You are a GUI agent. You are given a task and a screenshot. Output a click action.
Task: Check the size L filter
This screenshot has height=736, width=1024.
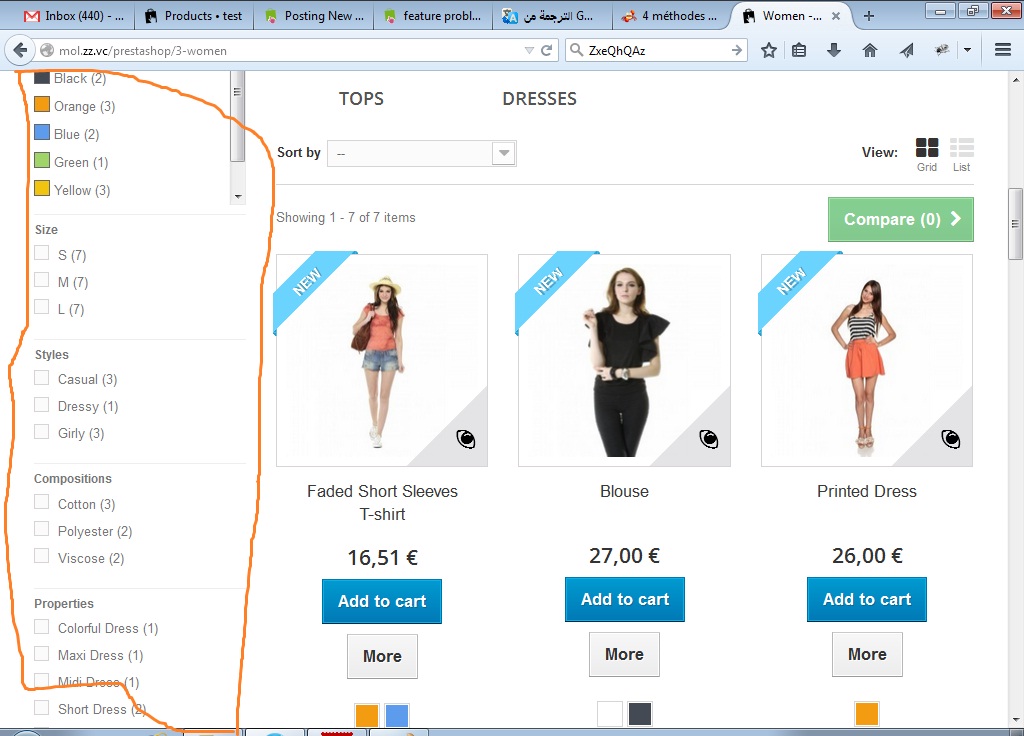point(42,307)
